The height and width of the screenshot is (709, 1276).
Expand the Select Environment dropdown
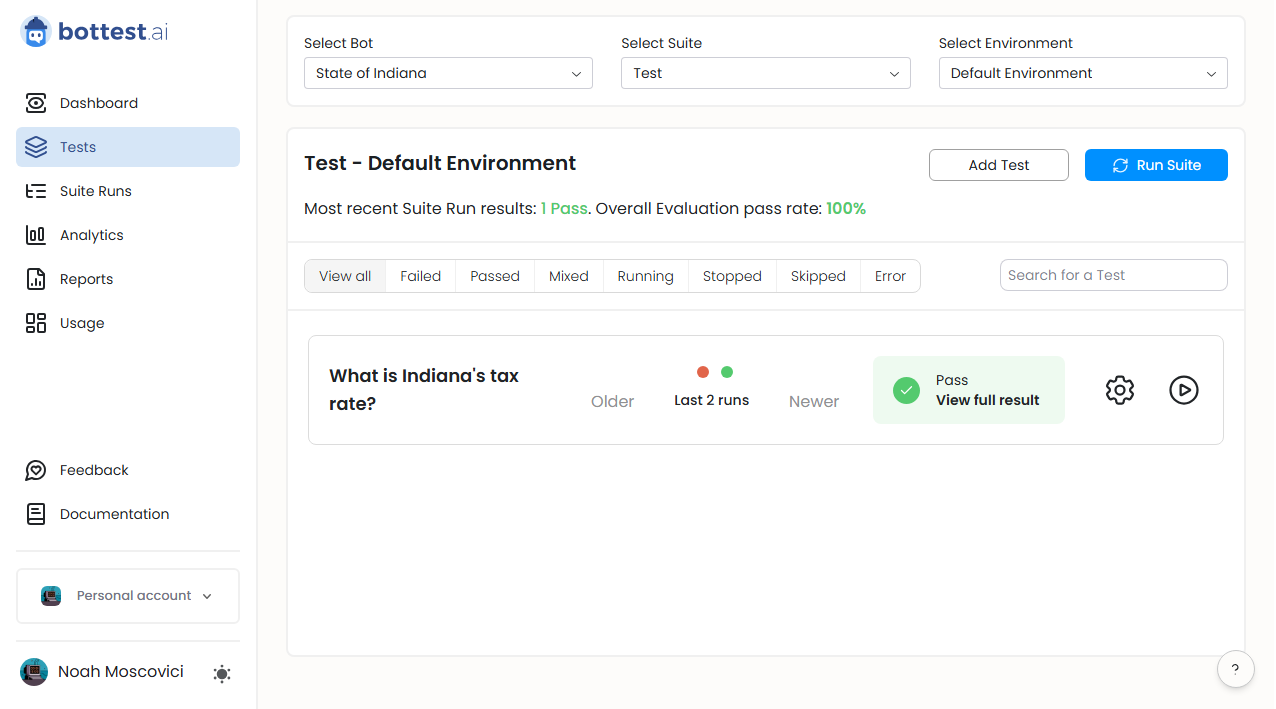(x=1083, y=73)
